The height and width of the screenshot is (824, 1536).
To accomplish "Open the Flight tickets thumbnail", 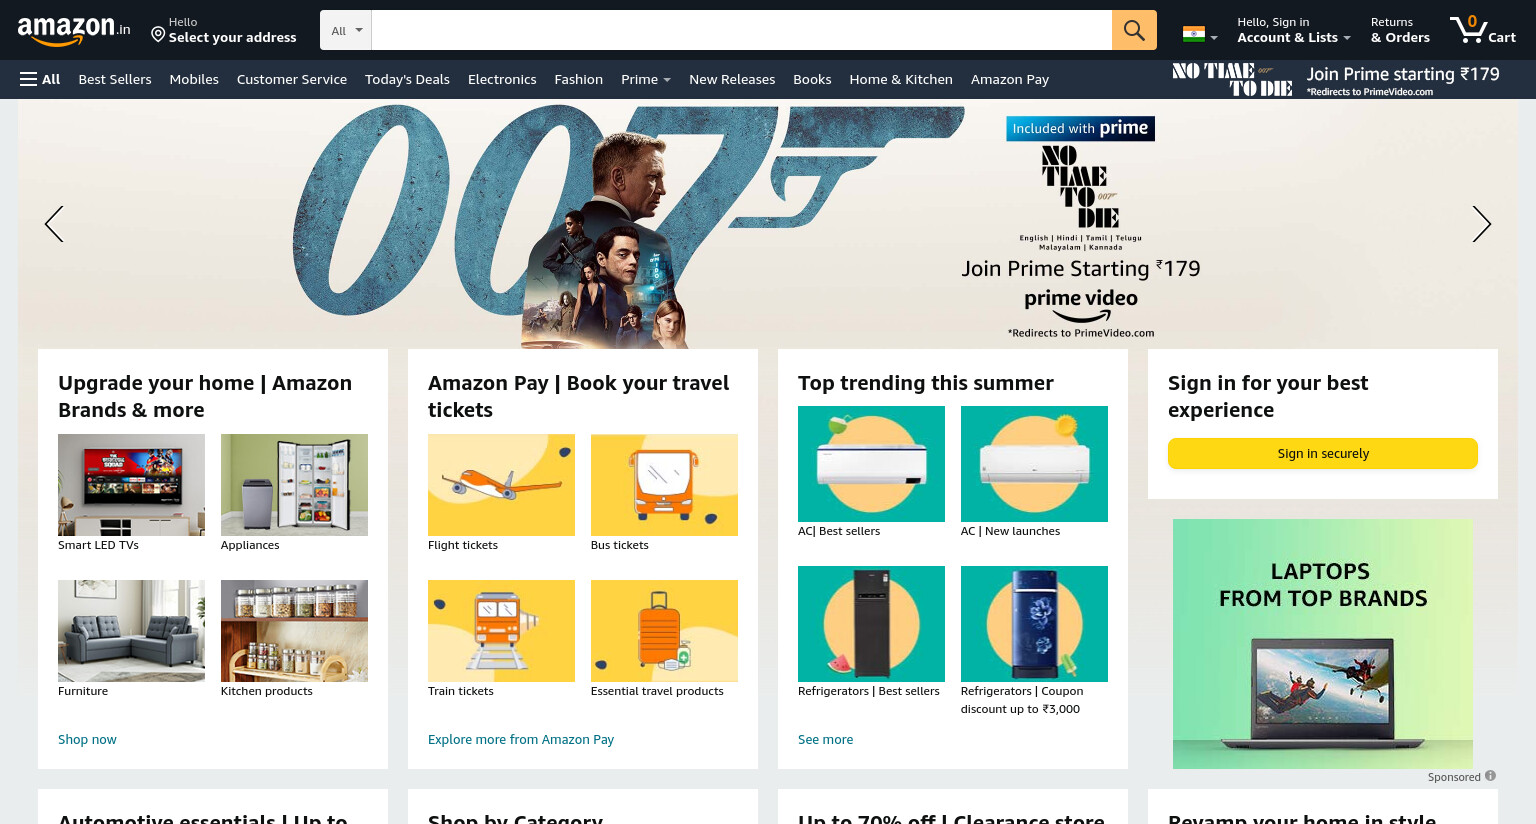I will 501,485.
